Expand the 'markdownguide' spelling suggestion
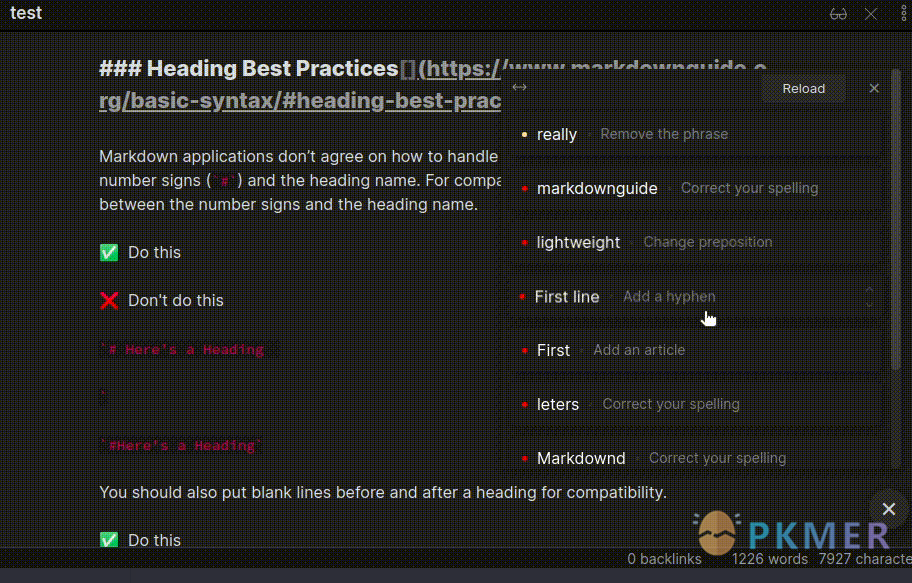Viewport: 912px width, 583px height. pos(695,189)
